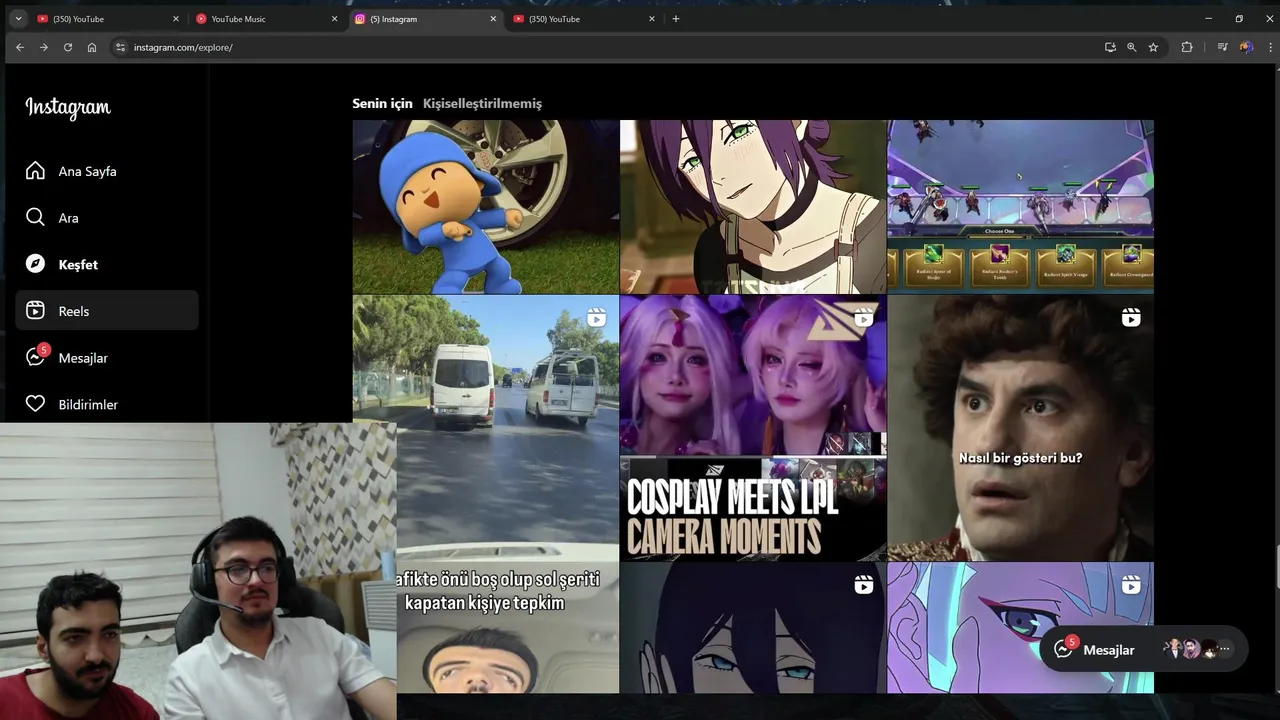1280x720 pixels.
Task: Open Chrome three-dot menu
Action: pyautogui.click(x=1270, y=47)
